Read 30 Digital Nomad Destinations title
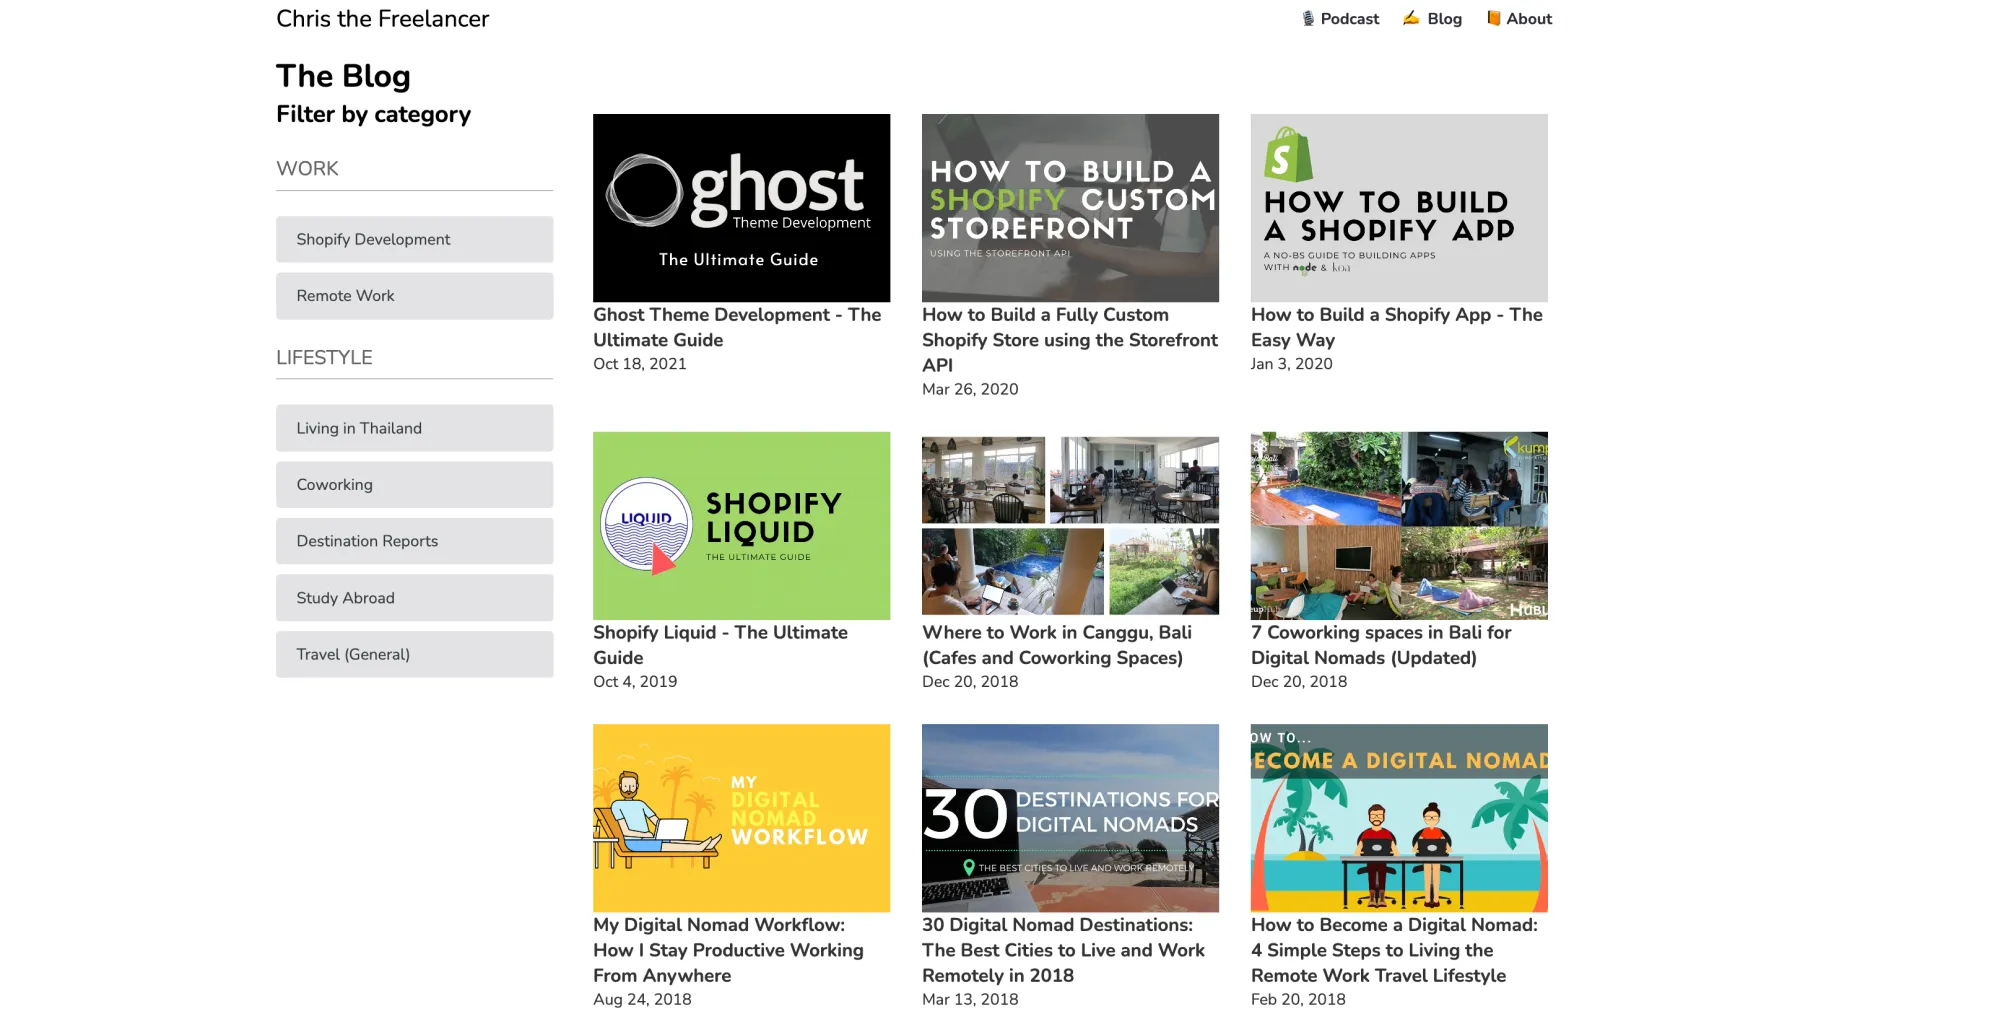 [1063, 950]
